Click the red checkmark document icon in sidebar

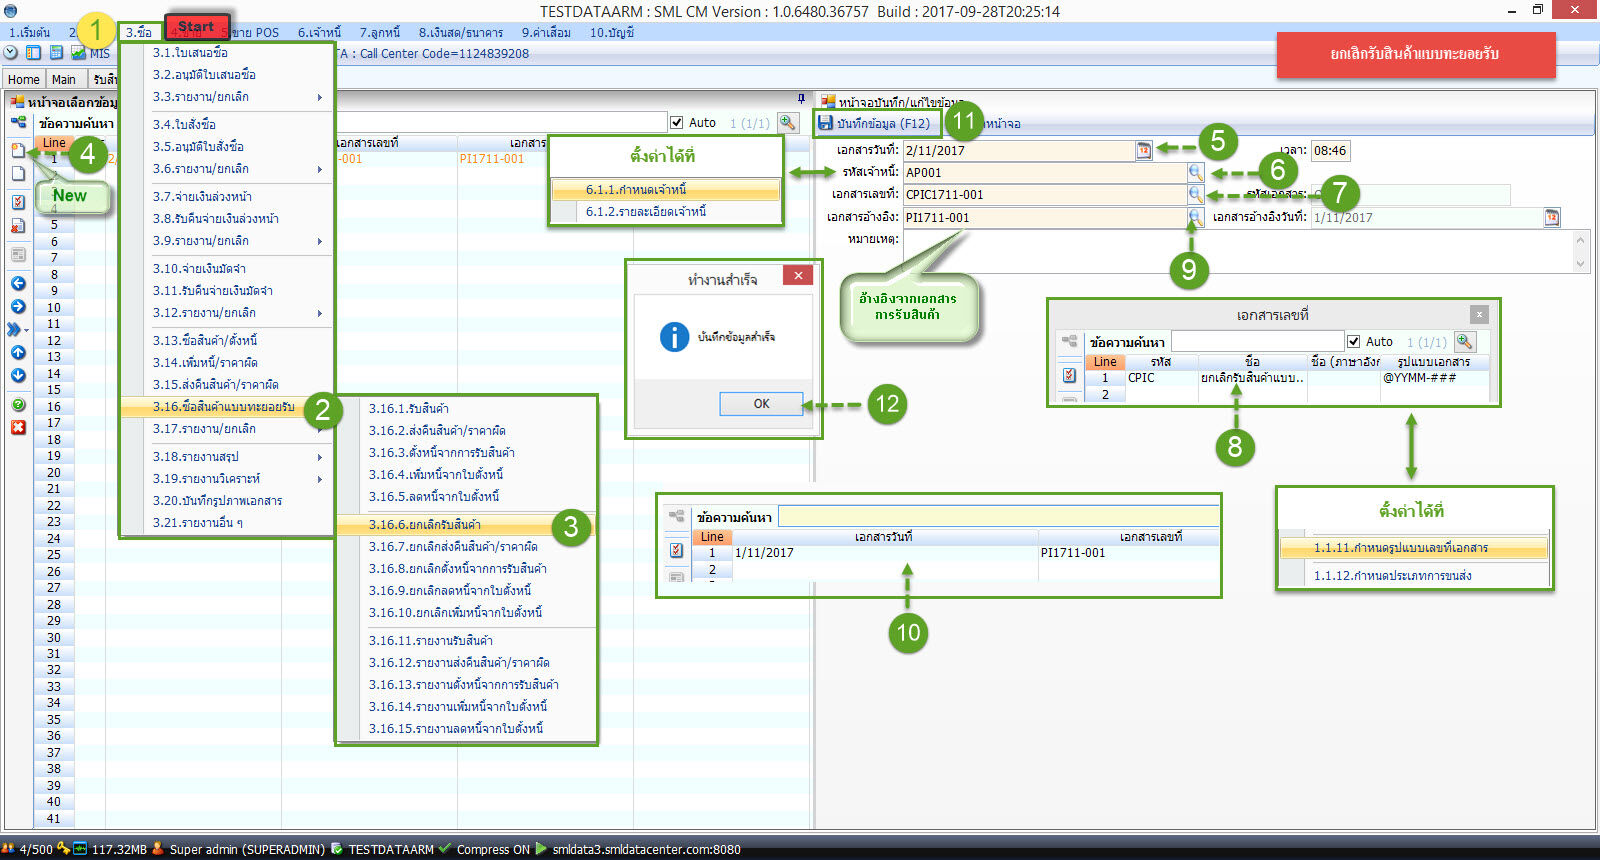click(18, 202)
